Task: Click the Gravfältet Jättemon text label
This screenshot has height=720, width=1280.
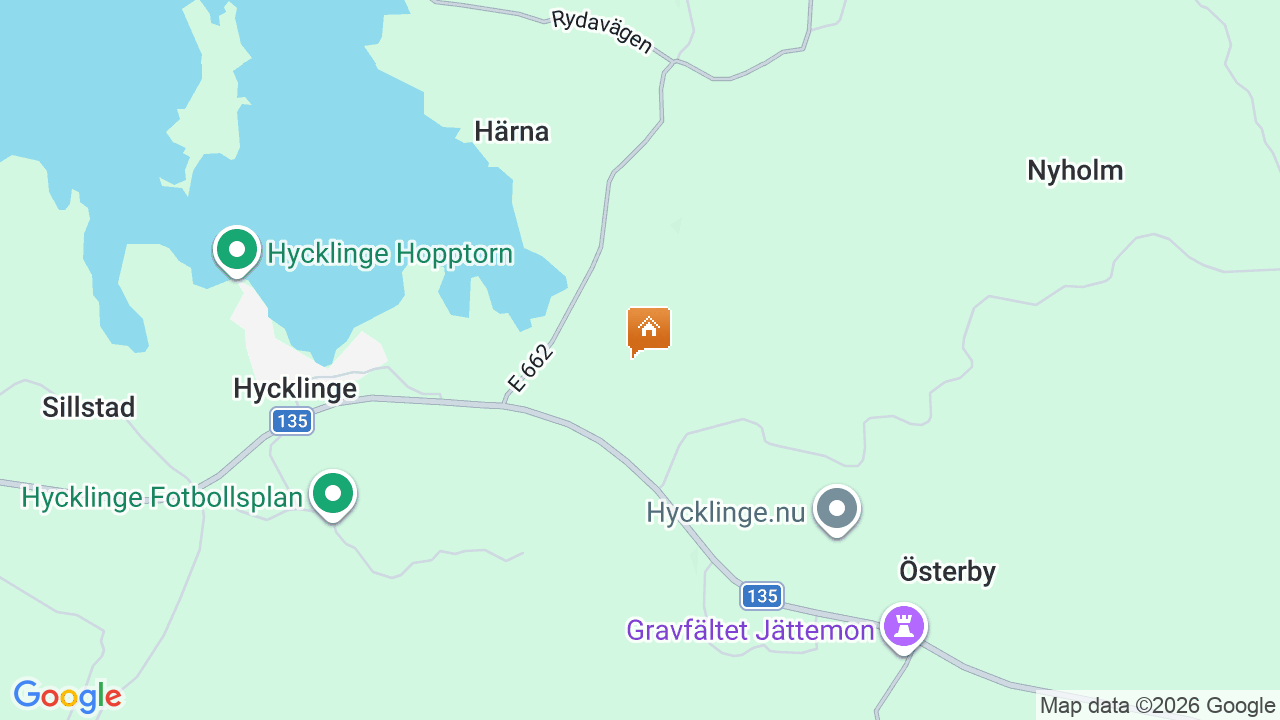Action: pyautogui.click(x=751, y=630)
